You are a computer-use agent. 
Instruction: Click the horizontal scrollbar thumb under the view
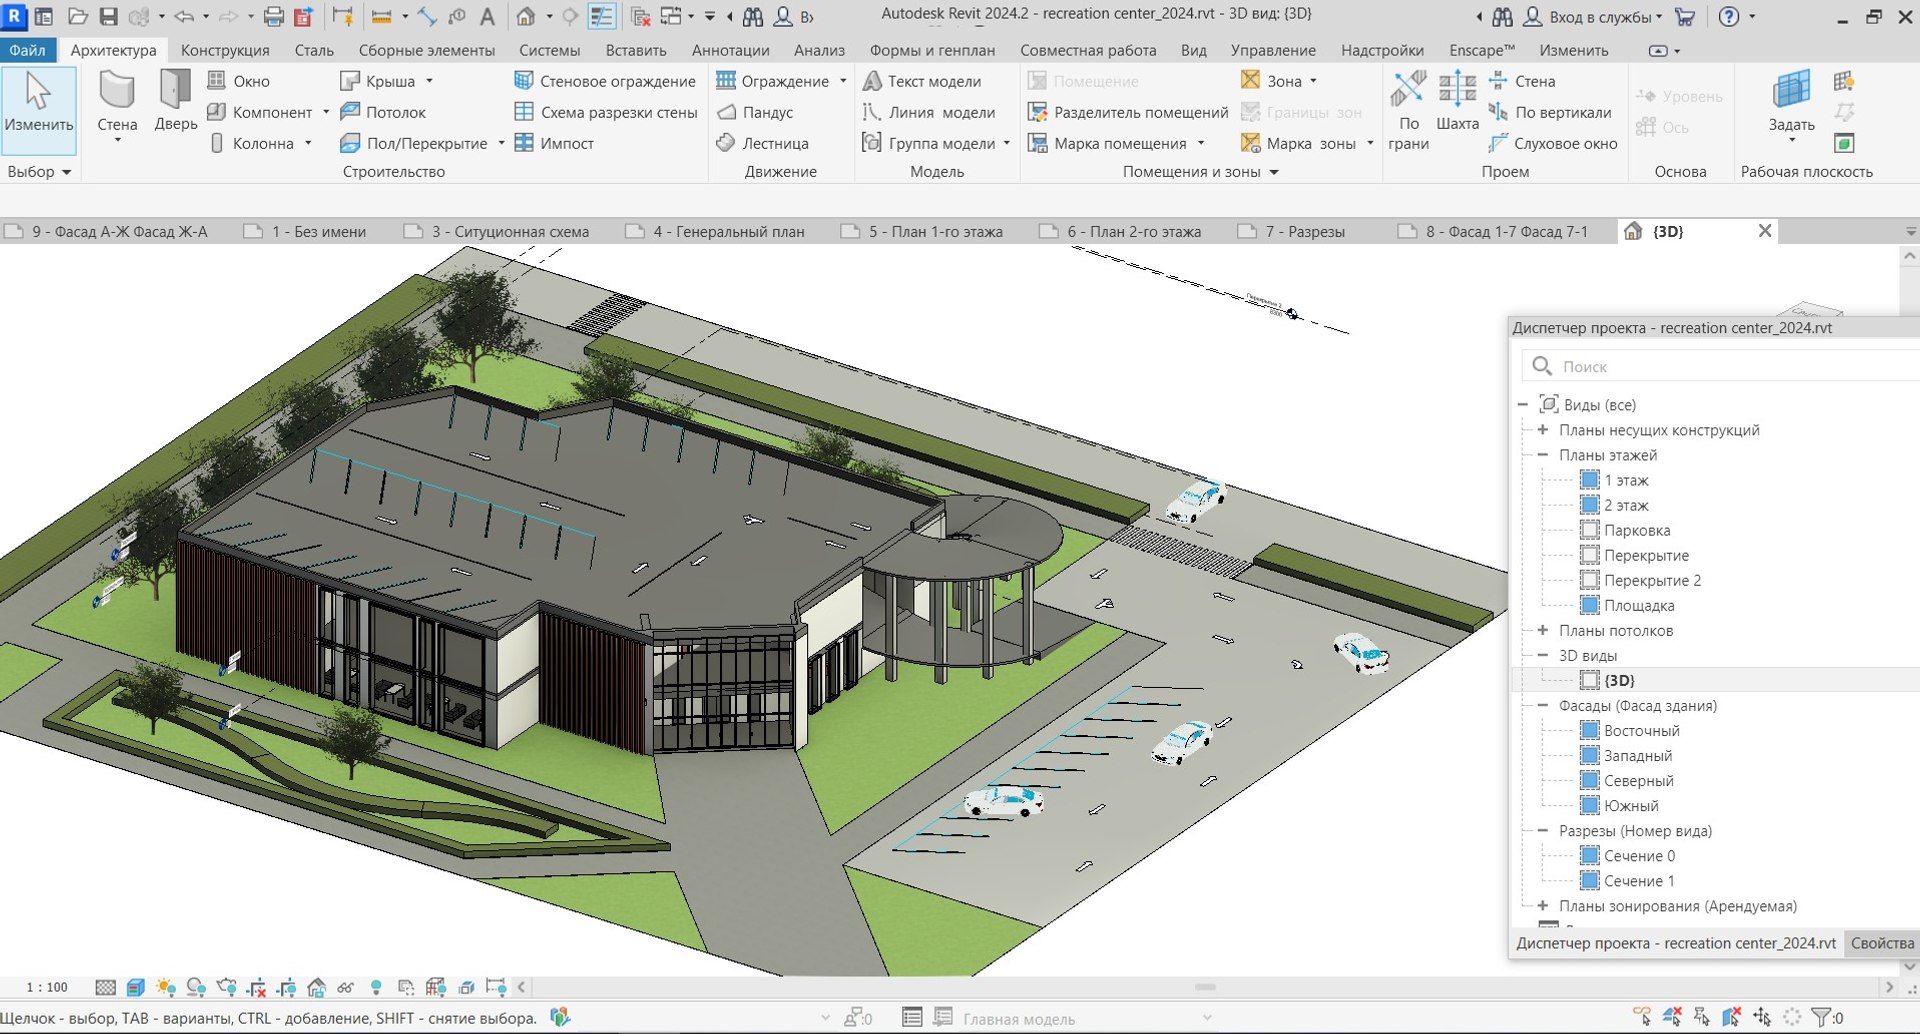[x=1205, y=987]
